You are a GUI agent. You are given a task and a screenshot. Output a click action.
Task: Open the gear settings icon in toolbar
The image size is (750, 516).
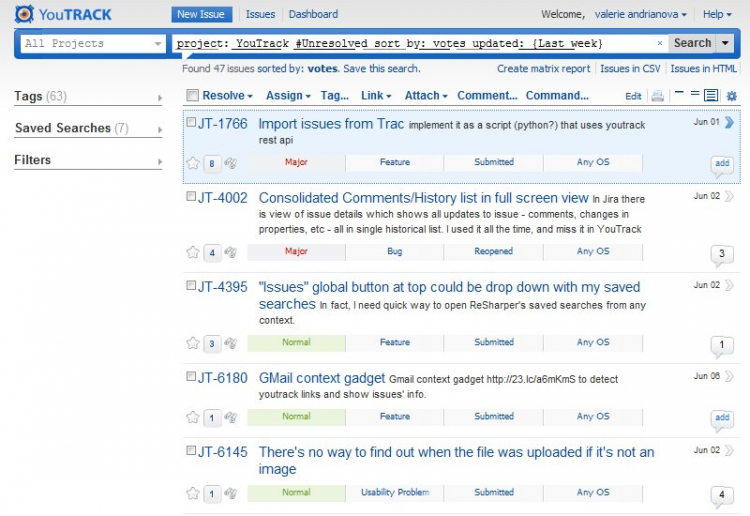732,96
